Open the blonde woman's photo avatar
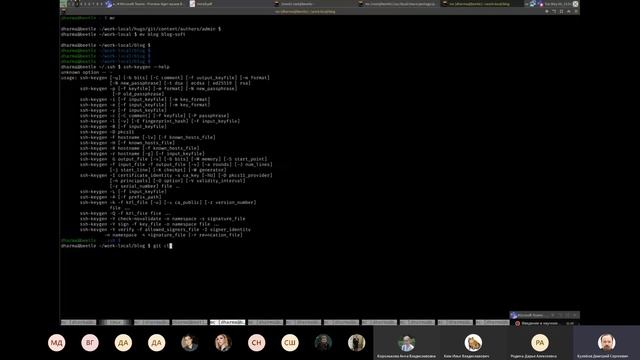The image size is (640, 360). point(223,343)
